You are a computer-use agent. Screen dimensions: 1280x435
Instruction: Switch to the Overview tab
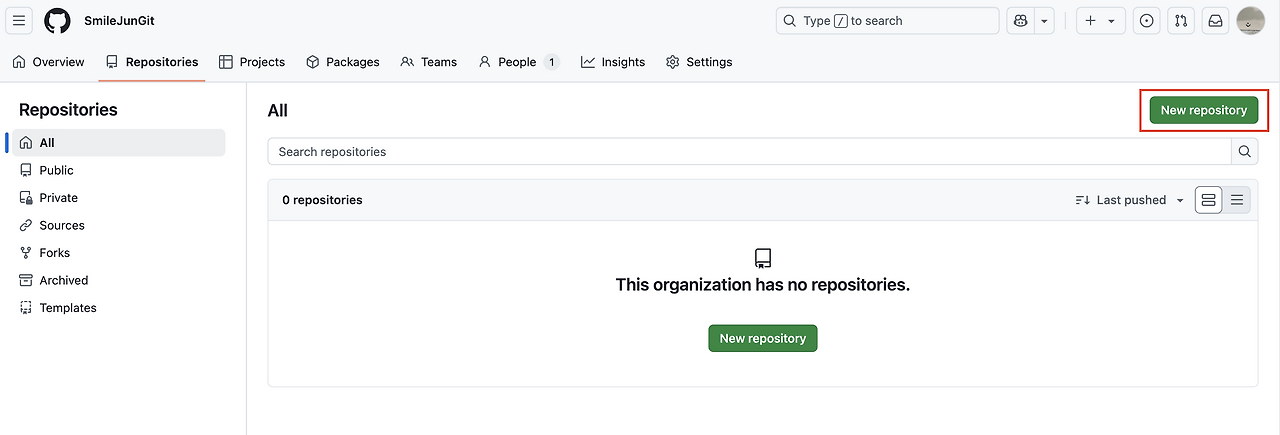click(x=48, y=62)
